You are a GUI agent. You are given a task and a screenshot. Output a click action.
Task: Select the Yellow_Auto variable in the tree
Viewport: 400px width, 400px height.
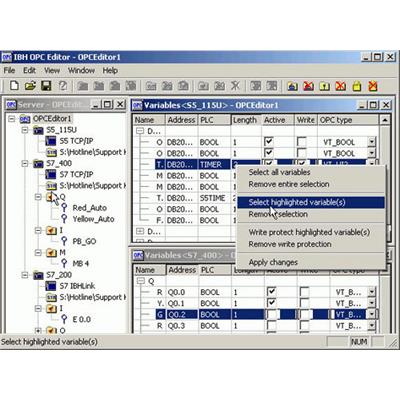(x=93, y=219)
